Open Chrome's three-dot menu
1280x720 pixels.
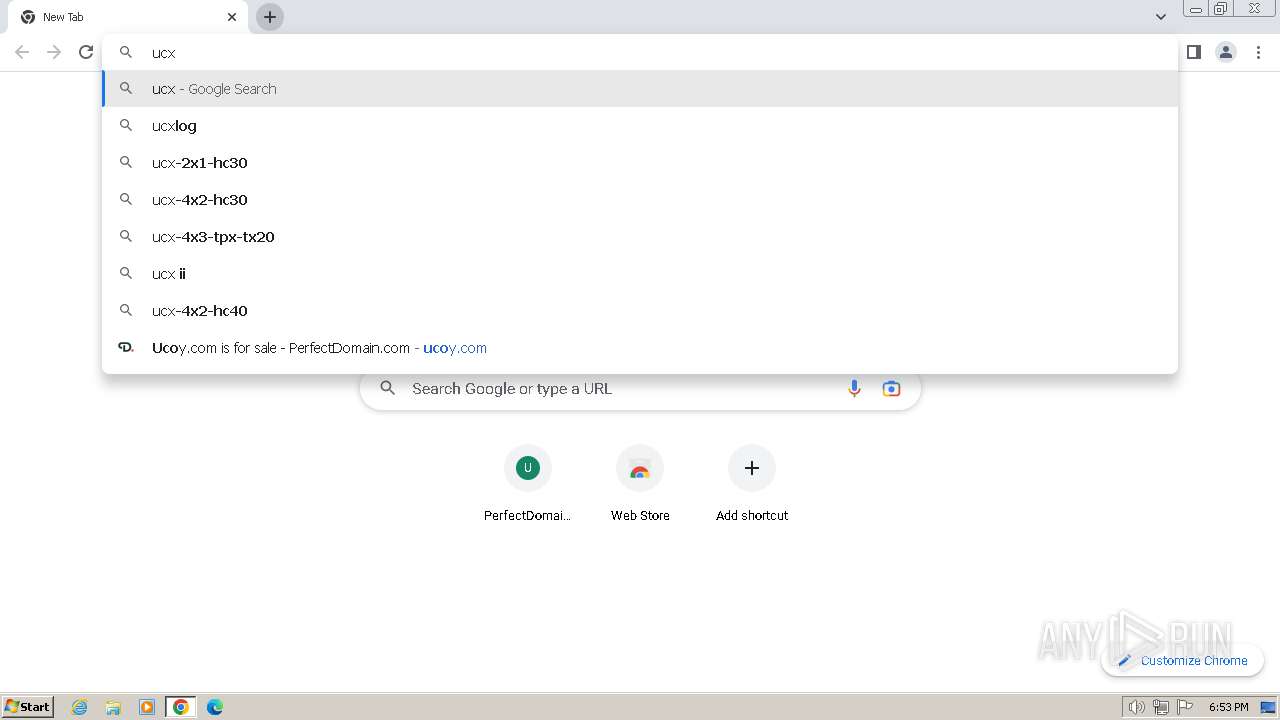(1259, 52)
